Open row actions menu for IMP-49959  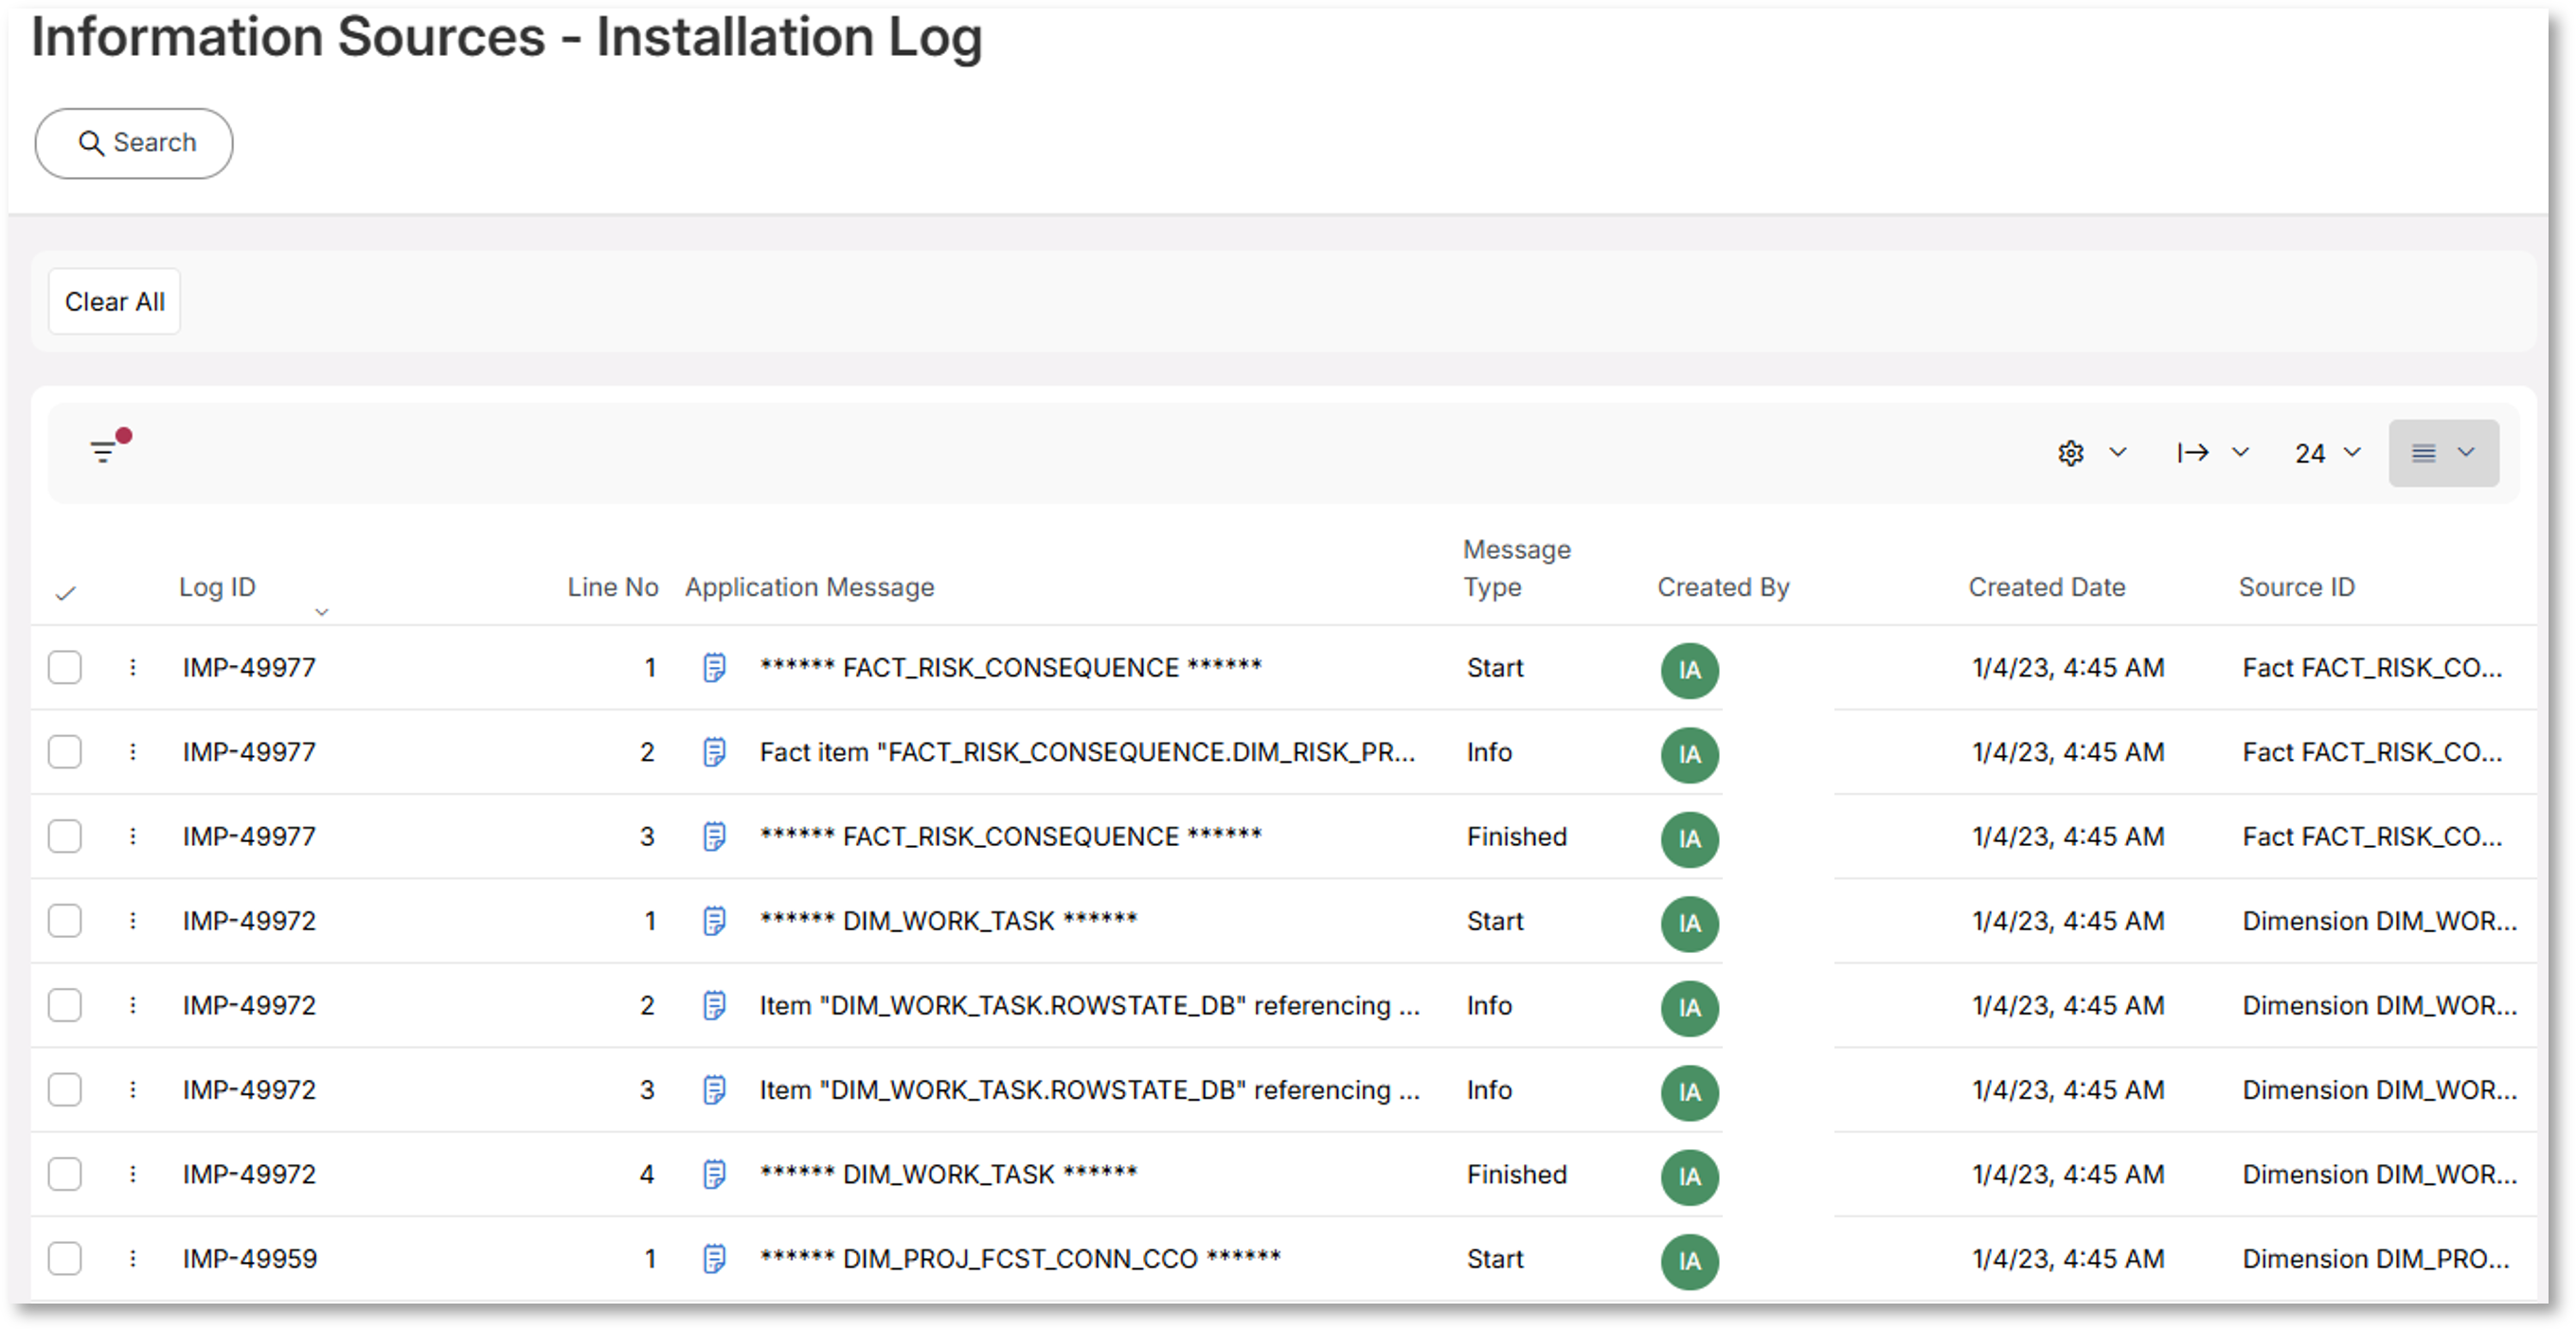click(133, 1259)
